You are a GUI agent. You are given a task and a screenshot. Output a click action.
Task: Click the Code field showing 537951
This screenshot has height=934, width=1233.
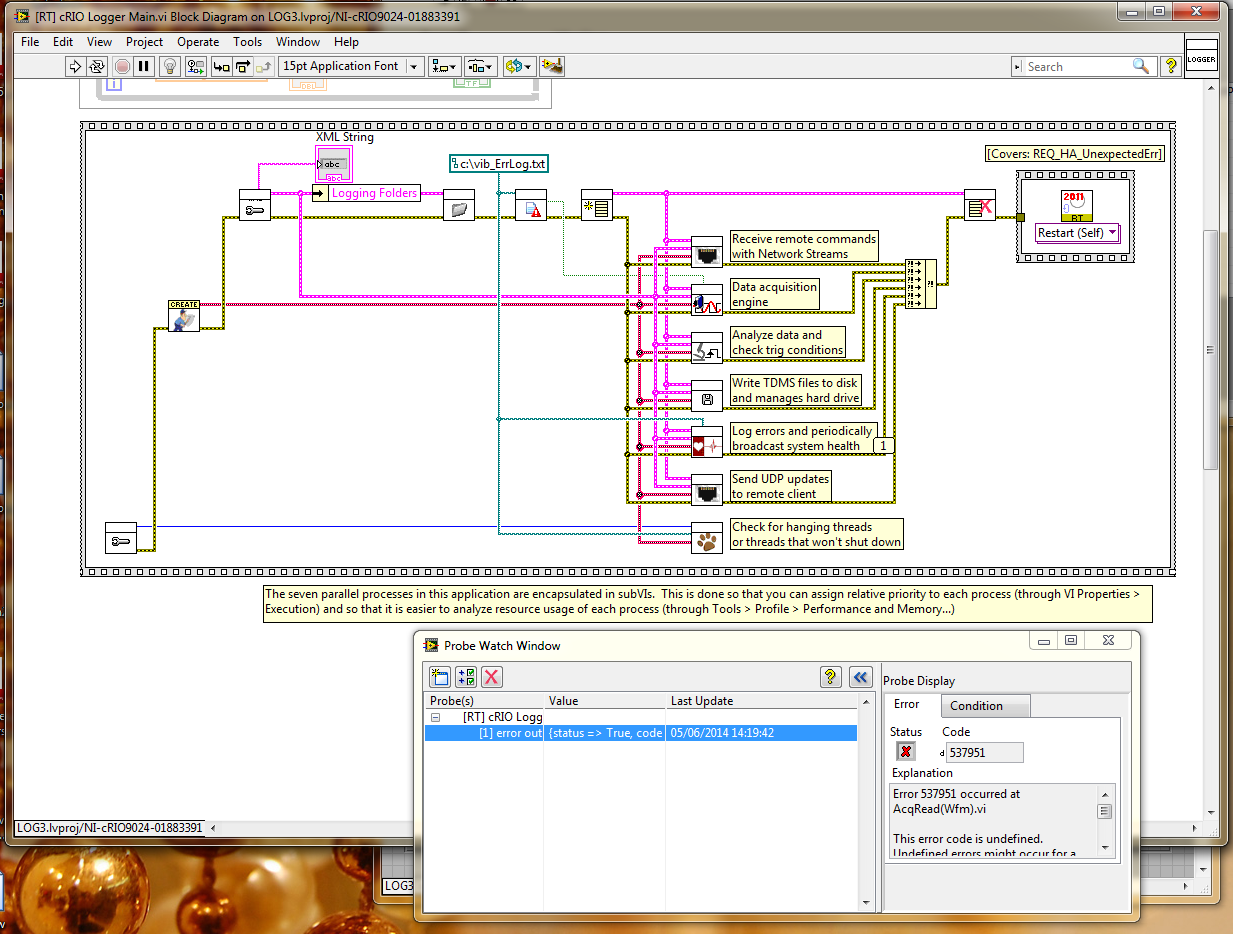tap(985, 752)
